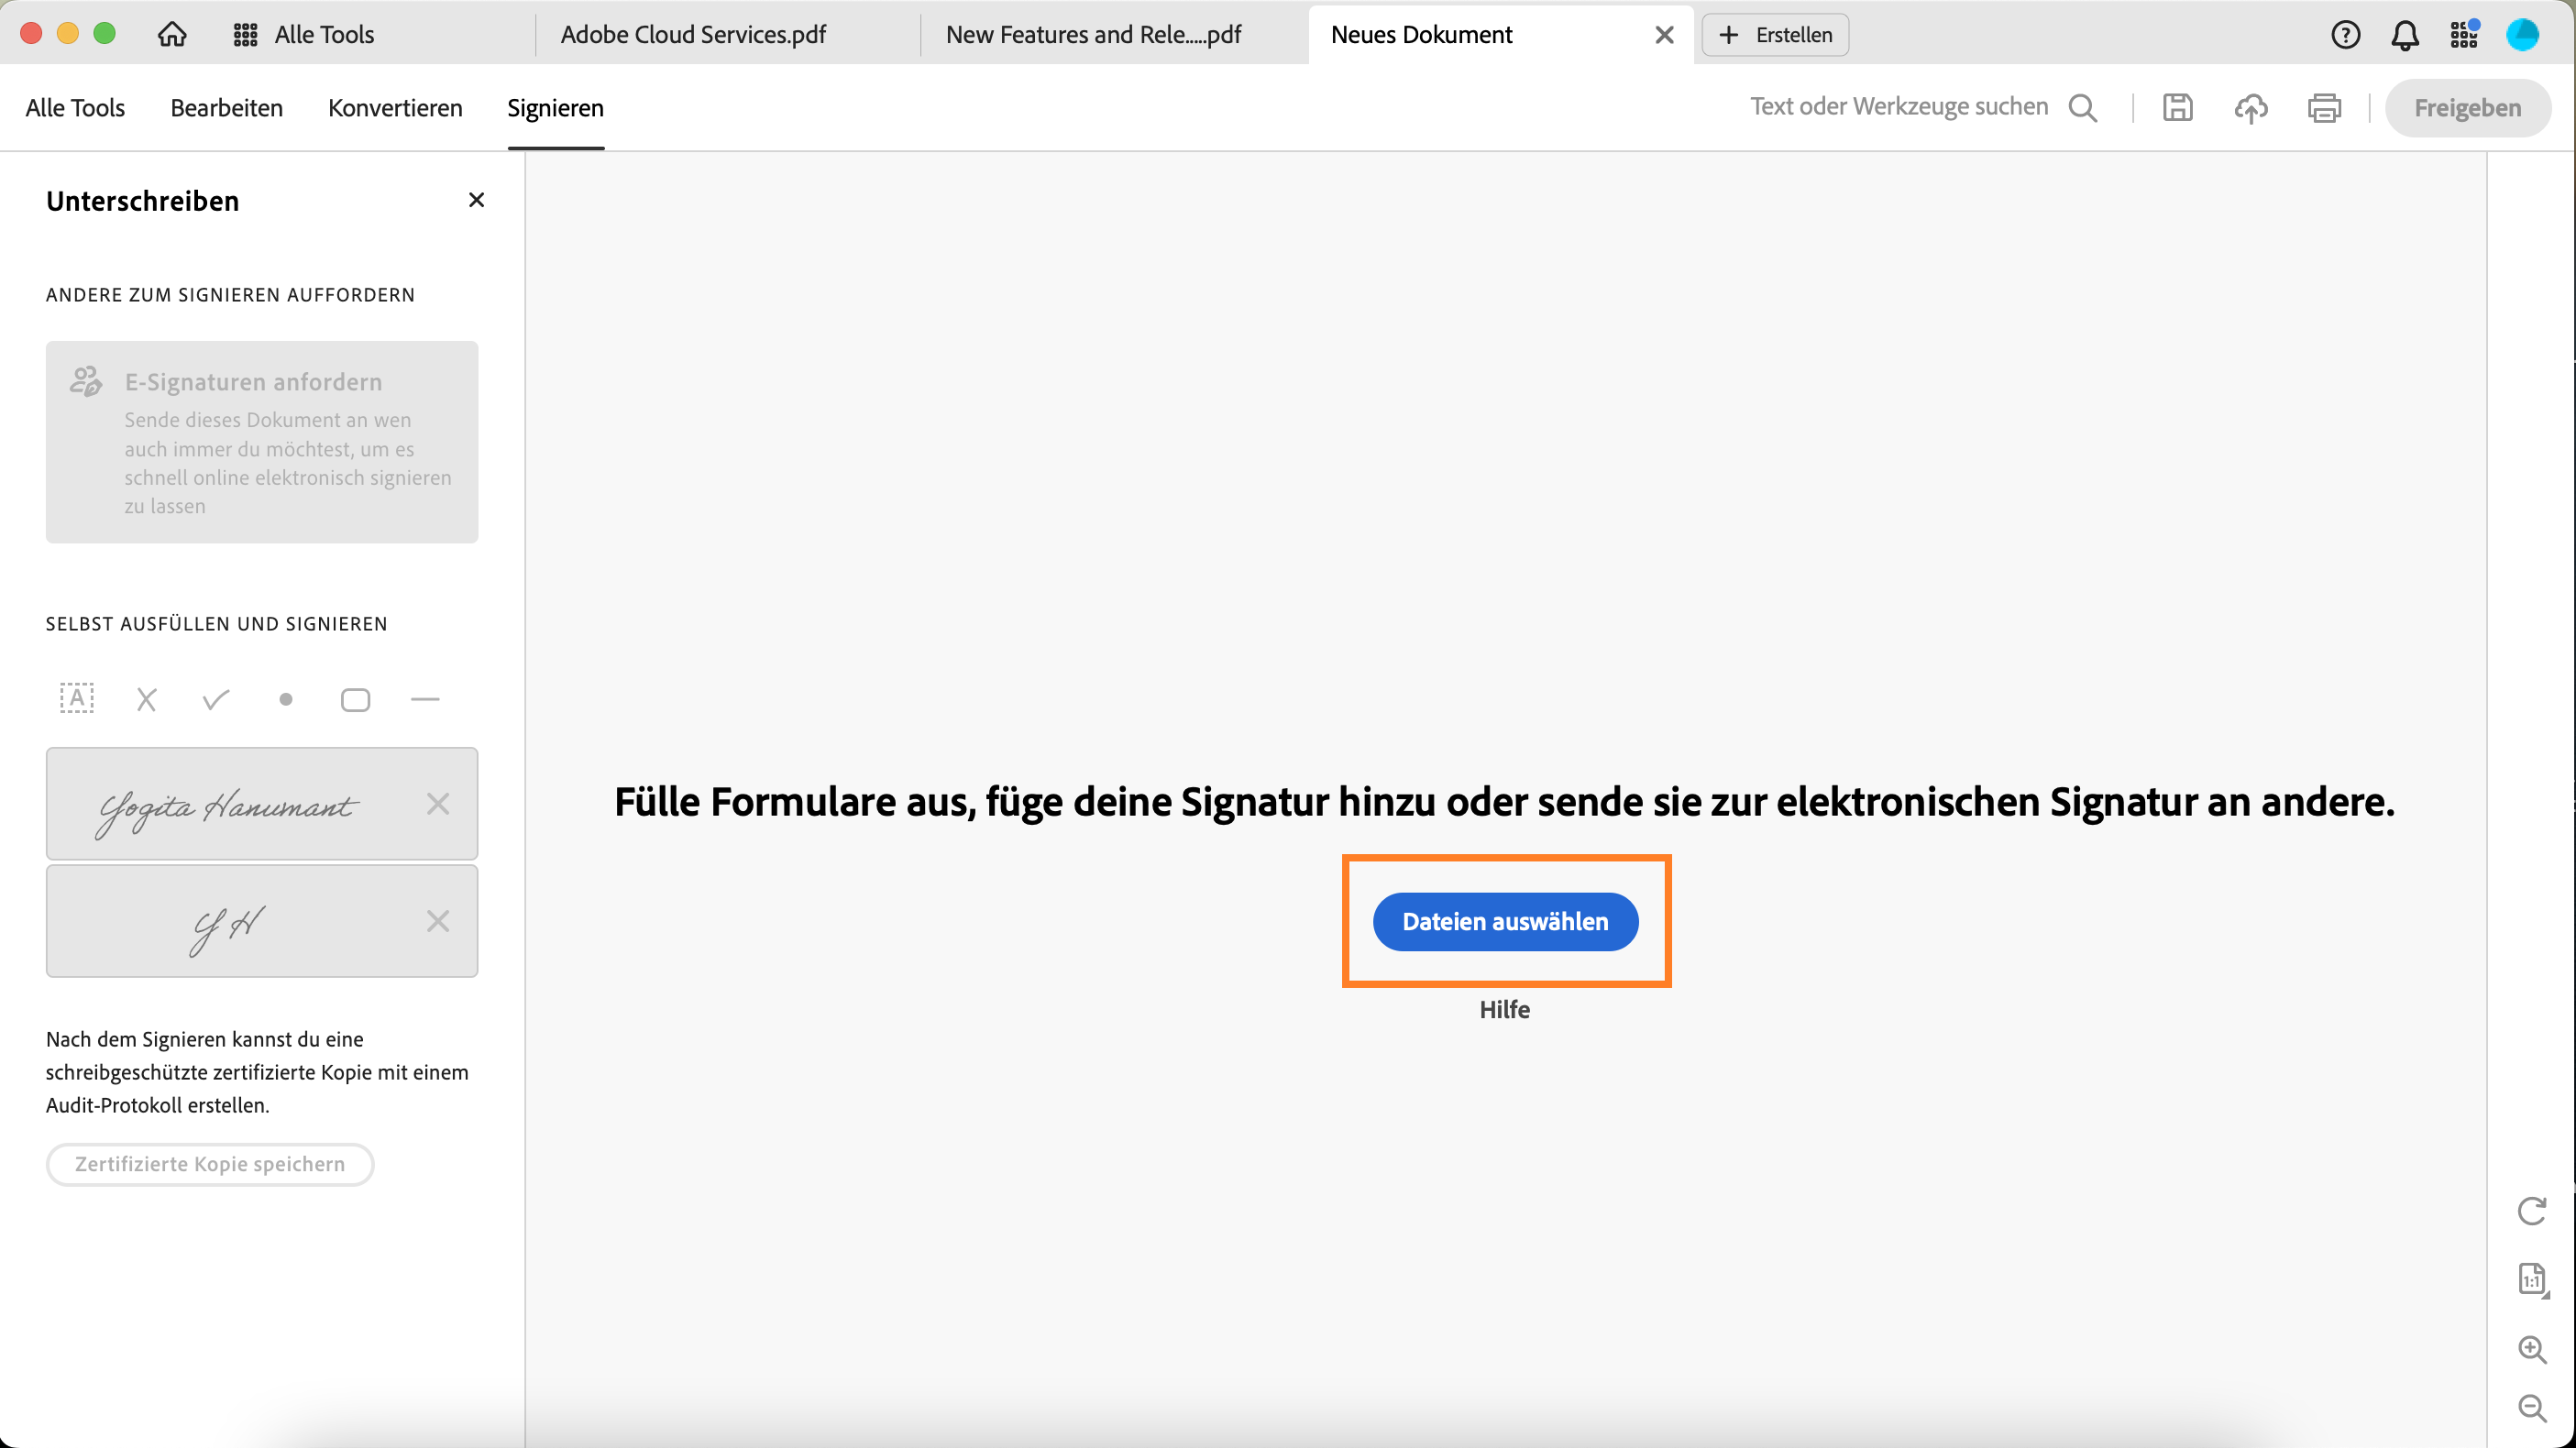This screenshot has height=1448, width=2576.
Task: Click the save floppy disk icon
Action: (x=2178, y=107)
